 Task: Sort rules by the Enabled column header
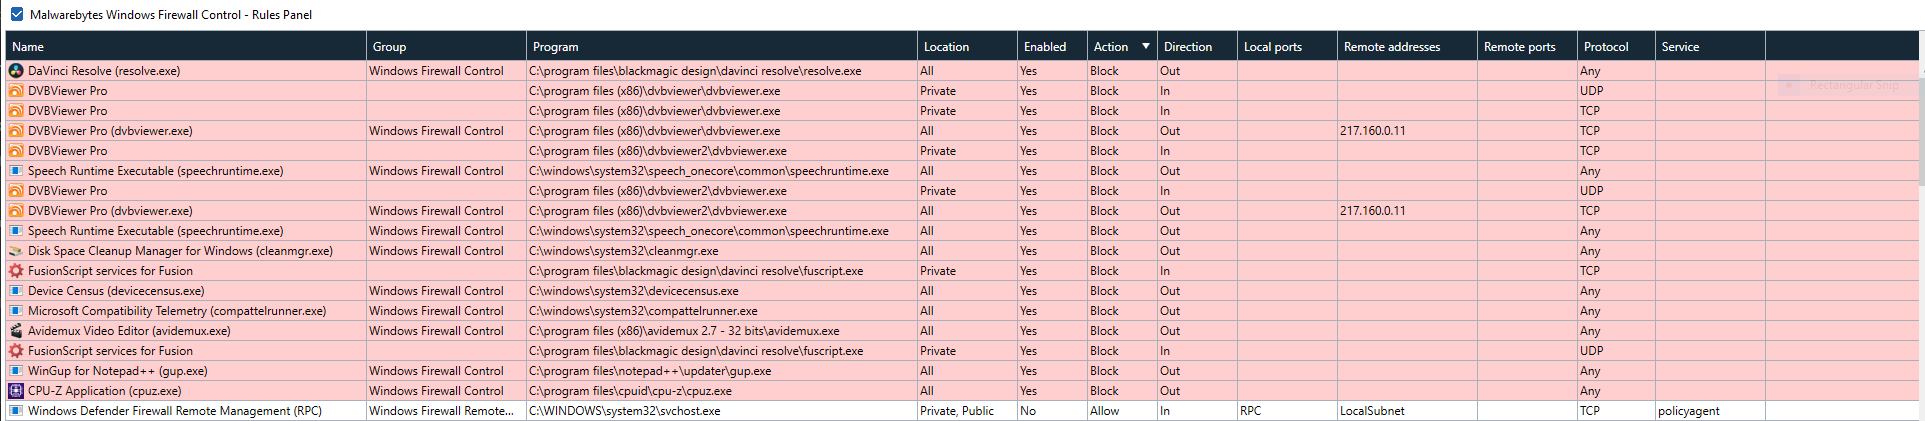pos(1052,47)
